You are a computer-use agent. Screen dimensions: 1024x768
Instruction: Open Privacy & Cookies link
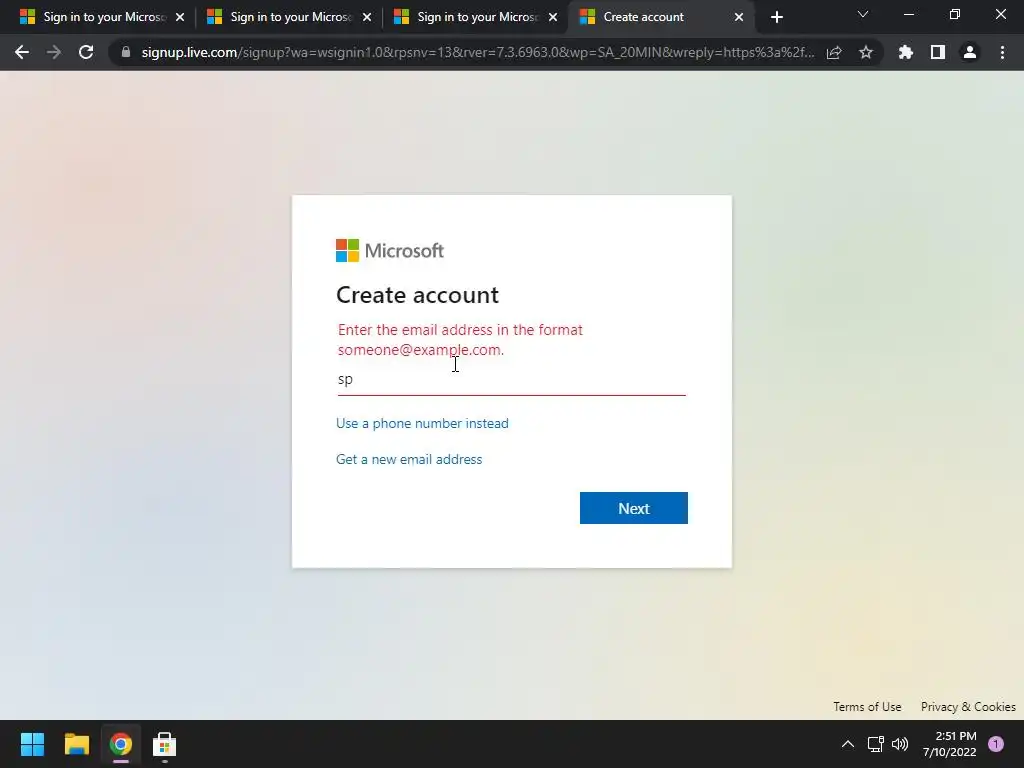pyautogui.click(x=968, y=707)
